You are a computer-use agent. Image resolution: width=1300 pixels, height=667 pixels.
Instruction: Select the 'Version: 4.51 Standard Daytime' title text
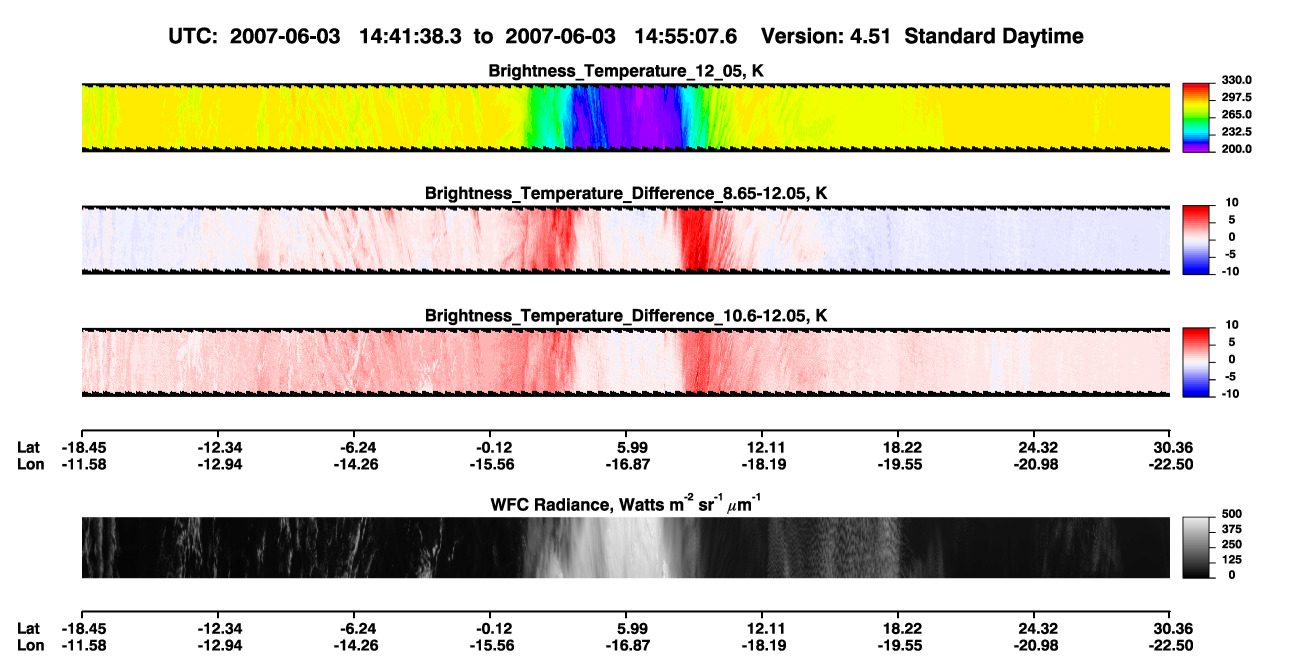922,36
